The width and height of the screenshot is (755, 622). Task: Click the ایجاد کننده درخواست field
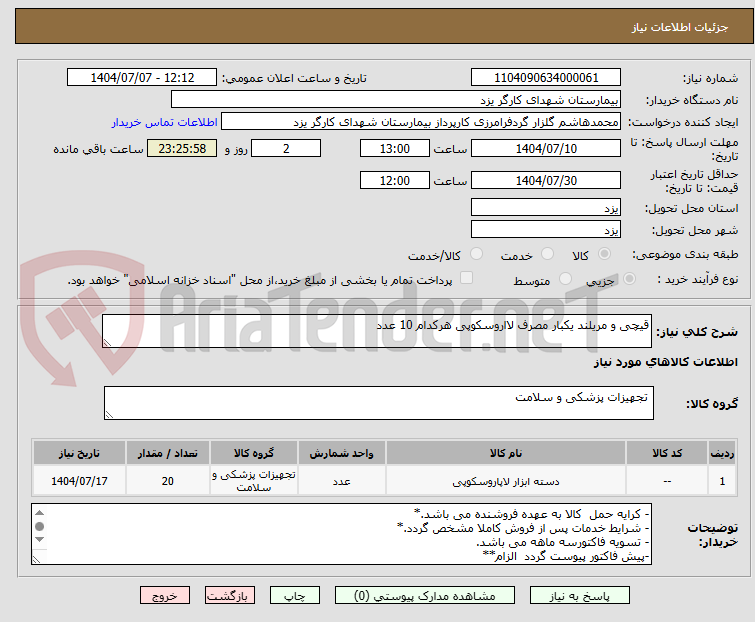pos(421,122)
